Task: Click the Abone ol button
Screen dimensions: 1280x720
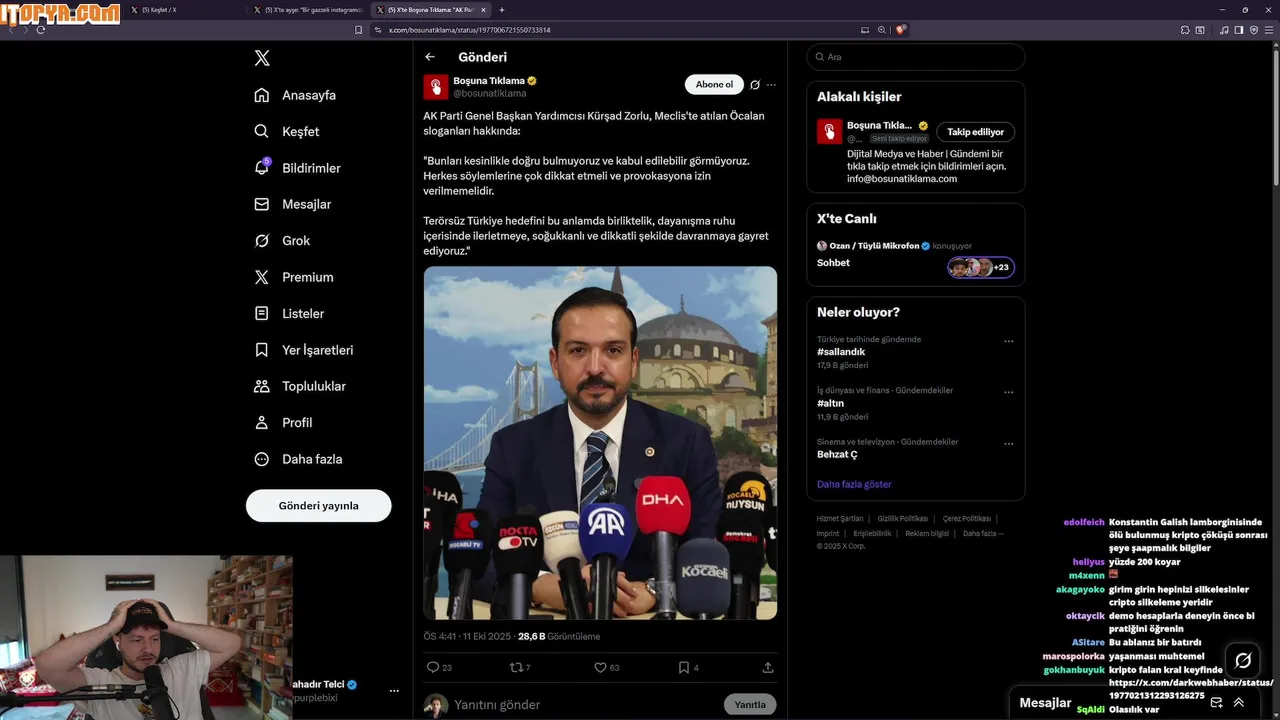Action: pos(714,85)
